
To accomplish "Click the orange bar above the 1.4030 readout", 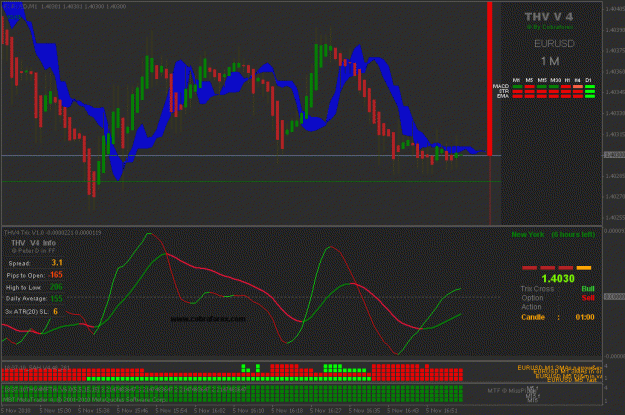I will click(584, 268).
